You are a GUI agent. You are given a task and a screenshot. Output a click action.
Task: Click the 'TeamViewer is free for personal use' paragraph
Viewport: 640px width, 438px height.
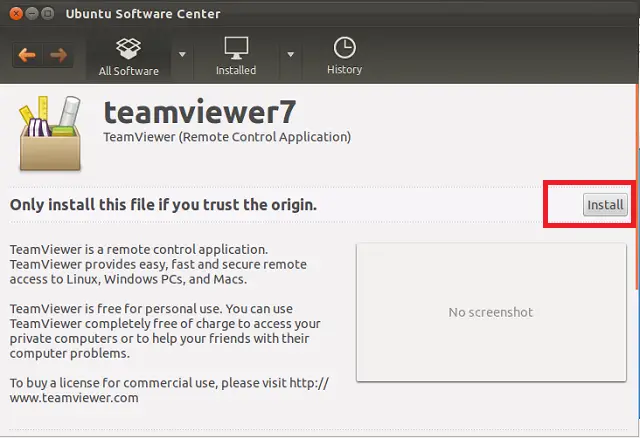(165, 331)
